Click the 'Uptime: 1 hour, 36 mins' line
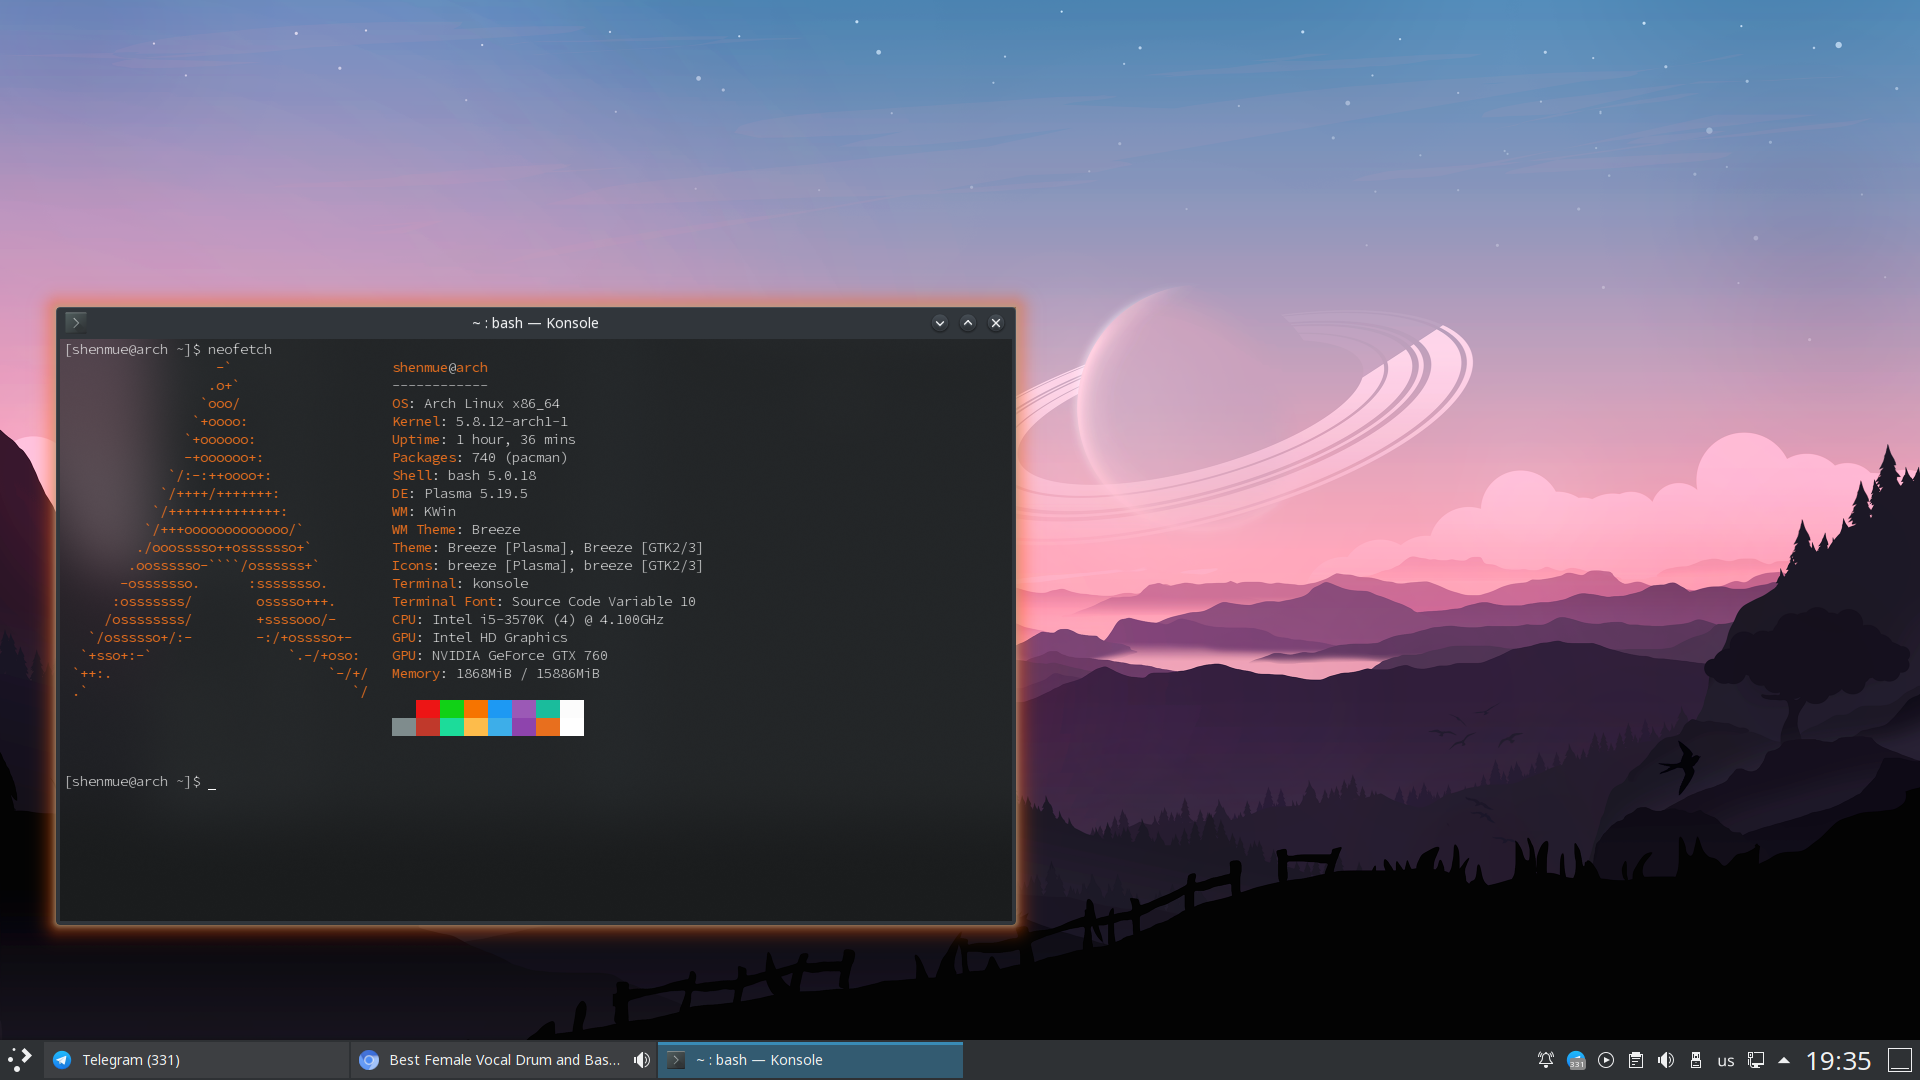Image resolution: width=1920 pixels, height=1080 pixels. (484, 440)
